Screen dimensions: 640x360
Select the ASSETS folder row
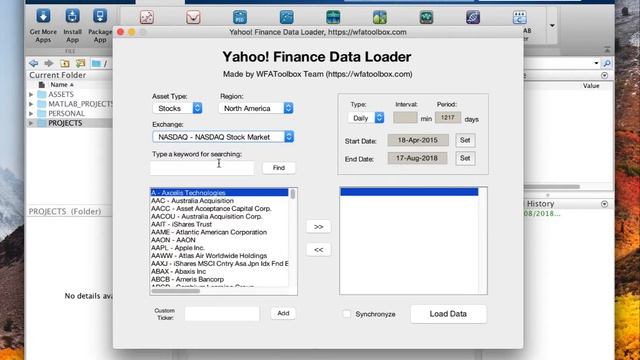pyautogui.click(x=70, y=94)
